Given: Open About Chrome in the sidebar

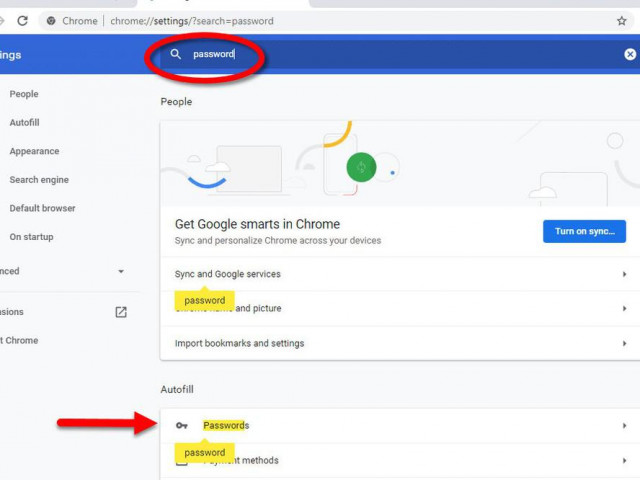Looking at the screenshot, I should point(19,340).
